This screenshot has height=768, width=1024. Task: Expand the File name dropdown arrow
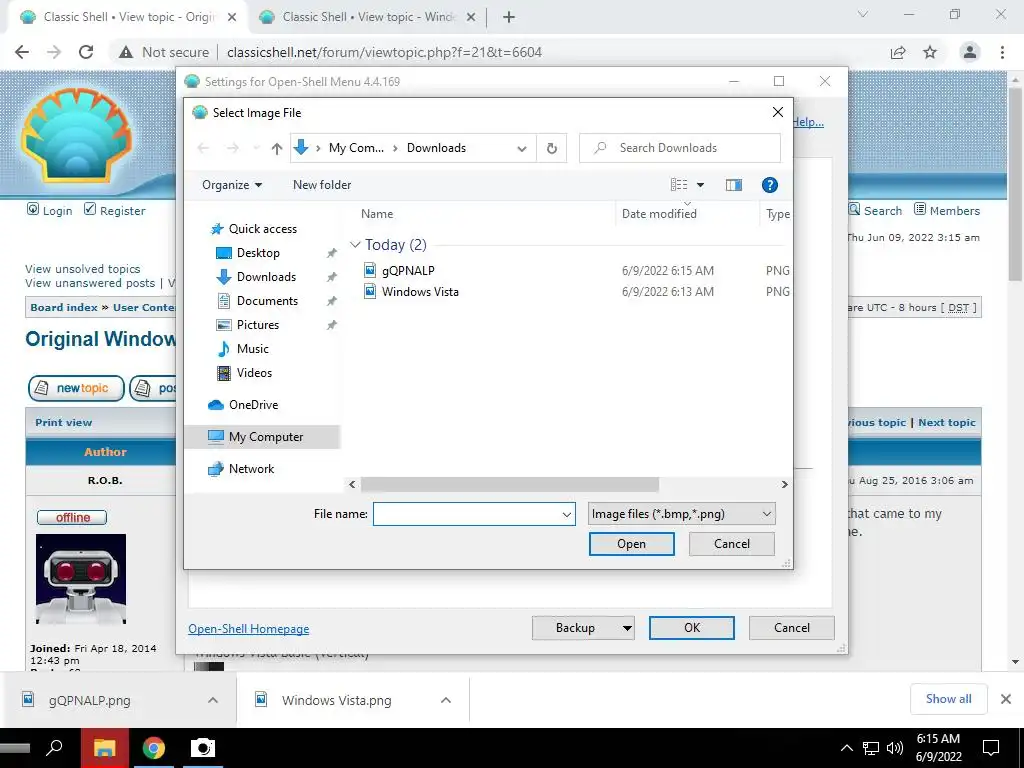[567, 514]
